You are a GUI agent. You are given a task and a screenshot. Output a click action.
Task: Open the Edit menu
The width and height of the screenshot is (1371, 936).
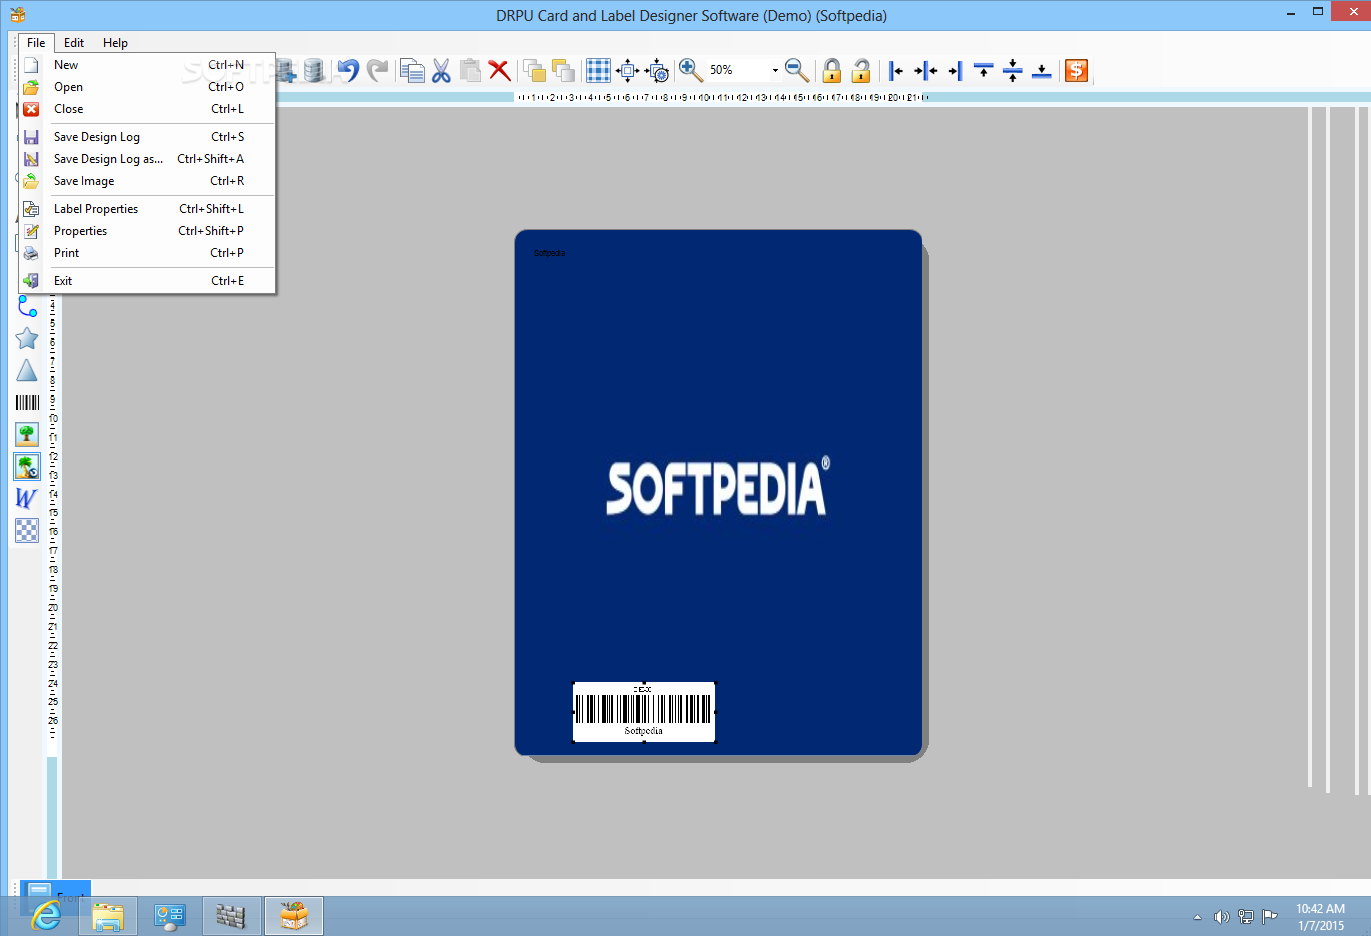point(74,43)
